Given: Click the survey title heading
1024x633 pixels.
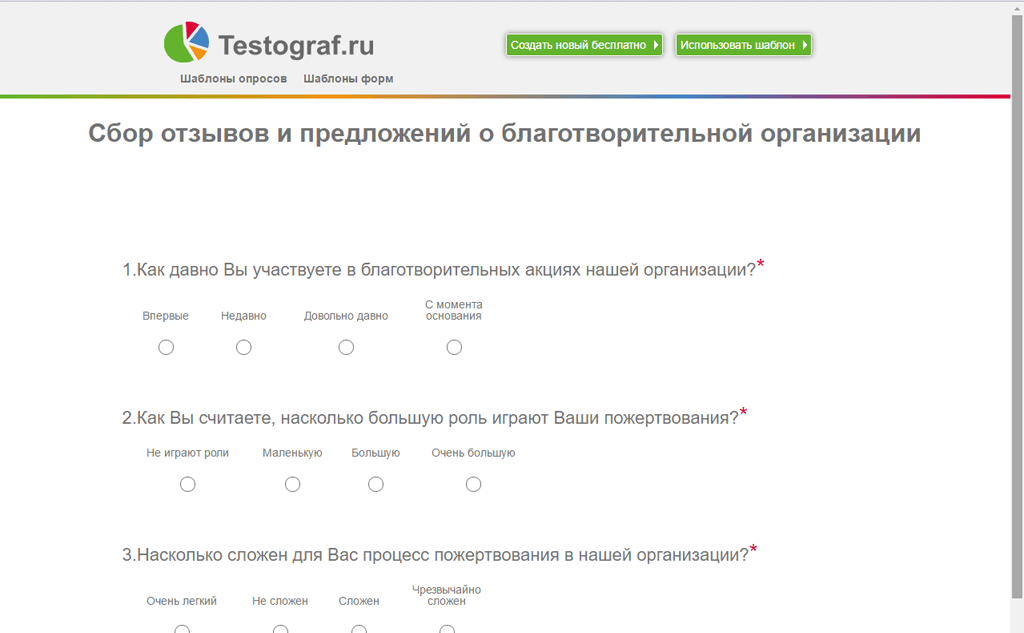Looking at the screenshot, I should (x=504, y=134).
